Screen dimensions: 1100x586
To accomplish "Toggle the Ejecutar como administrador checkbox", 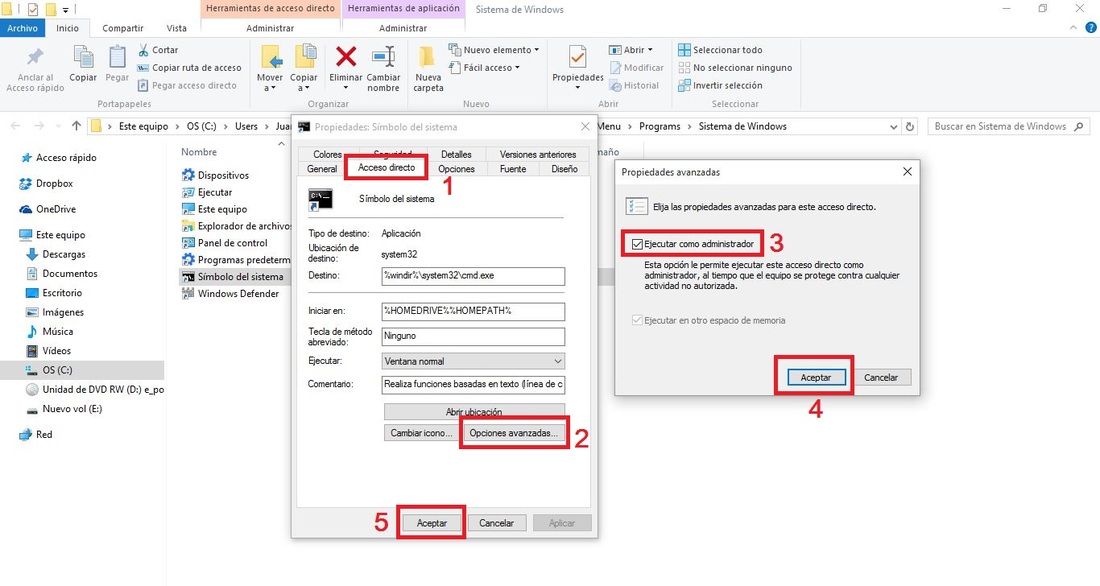I will [637, 244].
